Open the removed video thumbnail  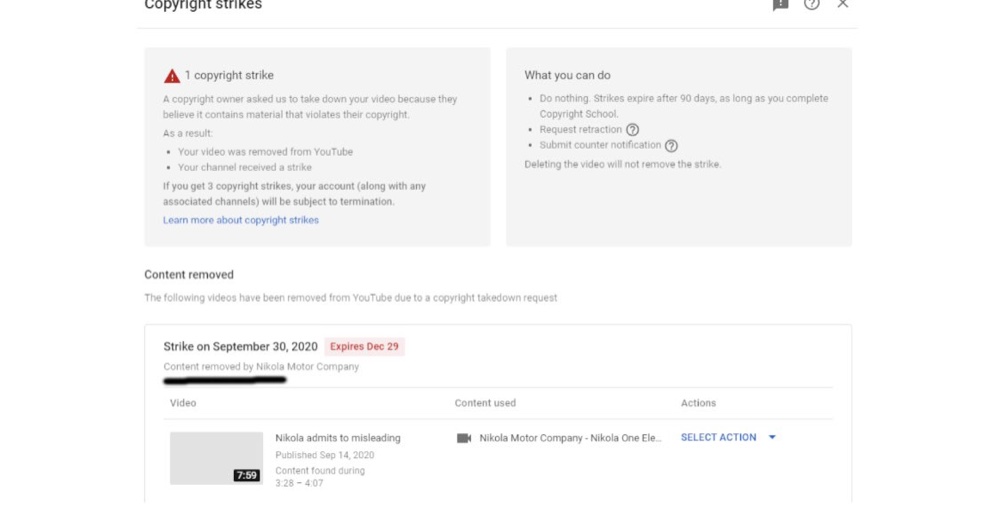pyautogui.click(x=216, y=458)
